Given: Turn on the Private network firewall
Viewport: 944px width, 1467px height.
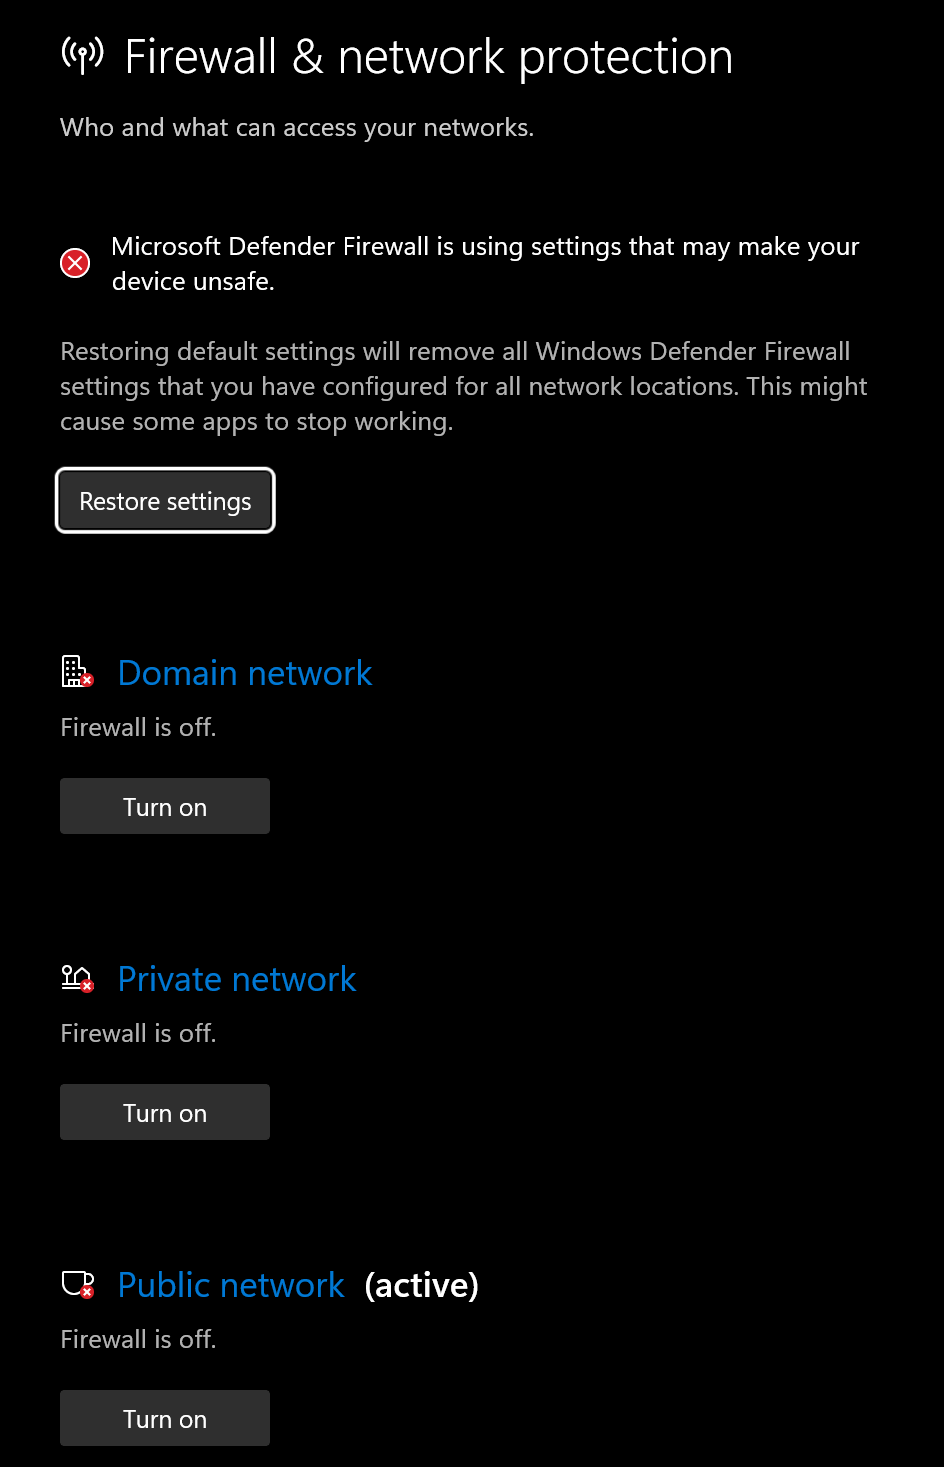Looking at the screenshot, I should coord(165,1112).
